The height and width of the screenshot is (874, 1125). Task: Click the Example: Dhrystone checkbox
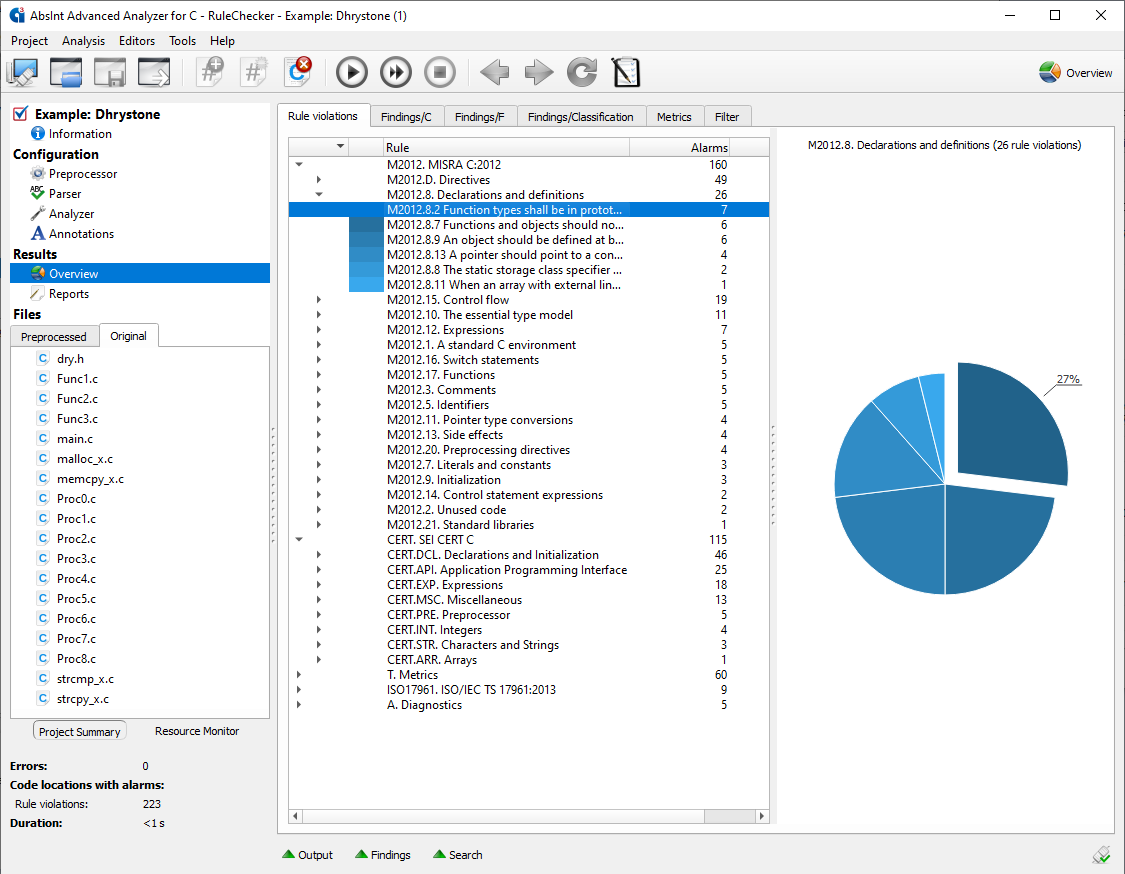tap(21, 113)
